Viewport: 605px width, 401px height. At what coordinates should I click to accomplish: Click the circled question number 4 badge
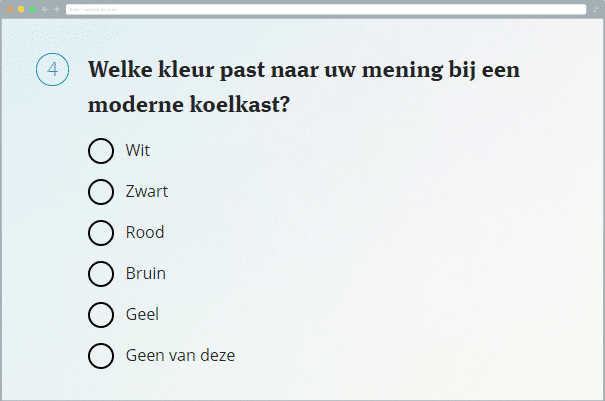52,70
